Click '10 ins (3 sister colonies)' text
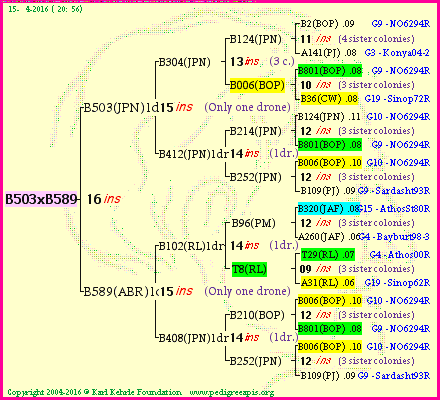 coord(357,85)
